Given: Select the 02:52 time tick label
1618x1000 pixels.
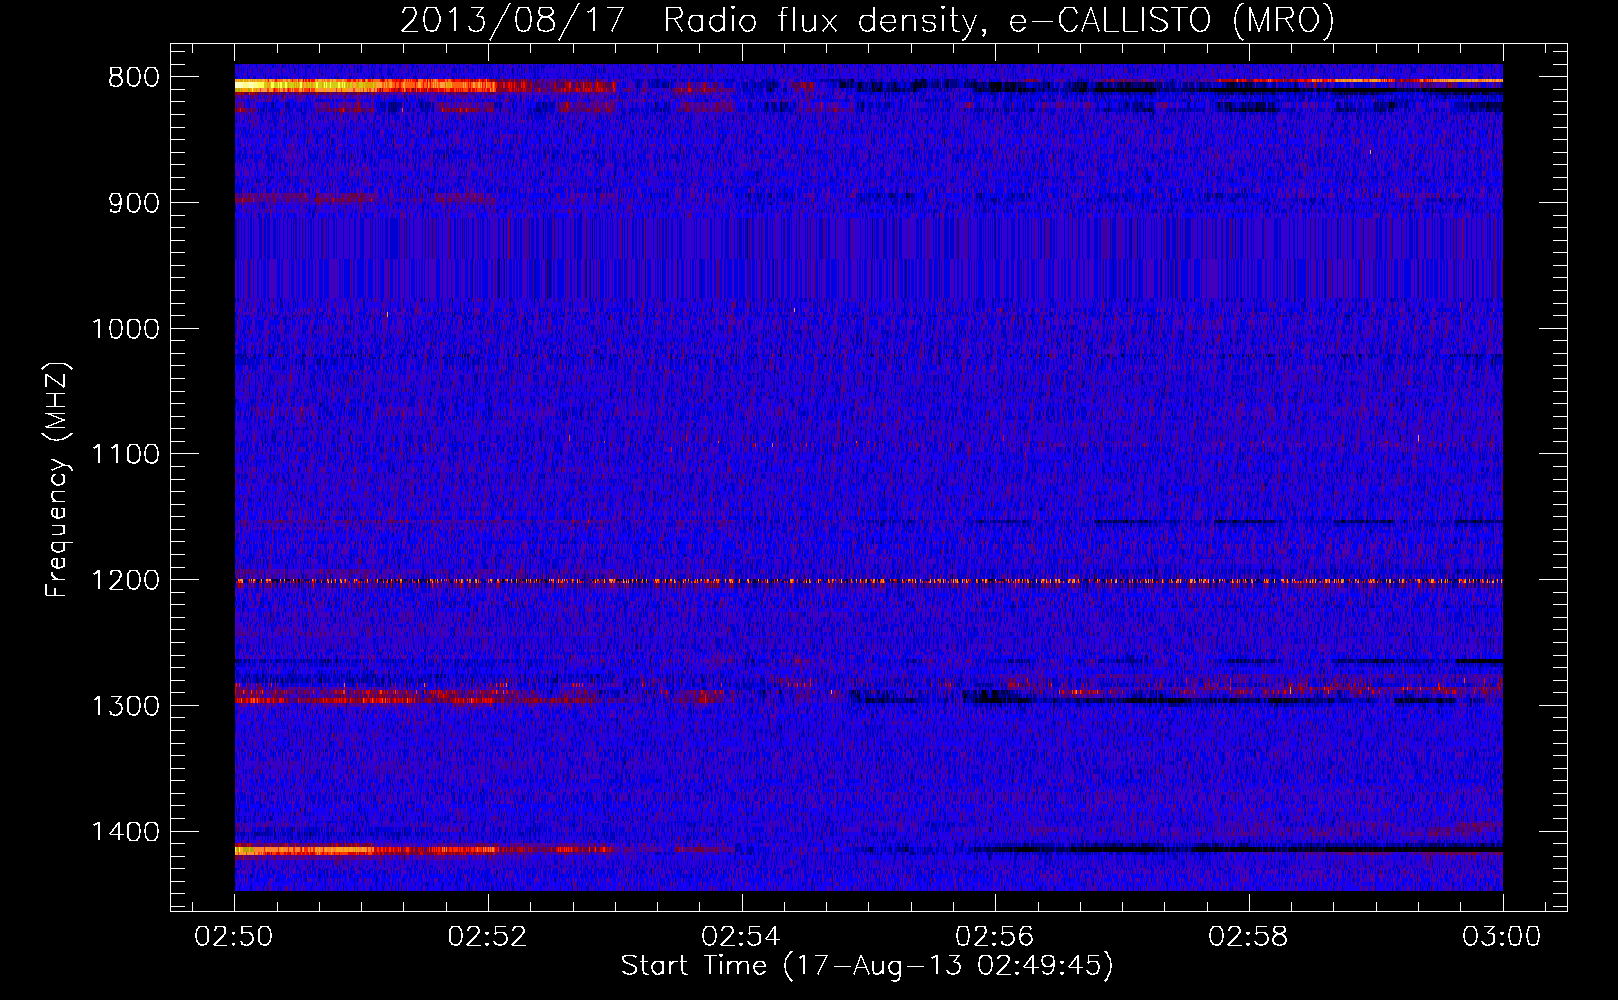Looking at the screenshot, I should tap(488, 936).
